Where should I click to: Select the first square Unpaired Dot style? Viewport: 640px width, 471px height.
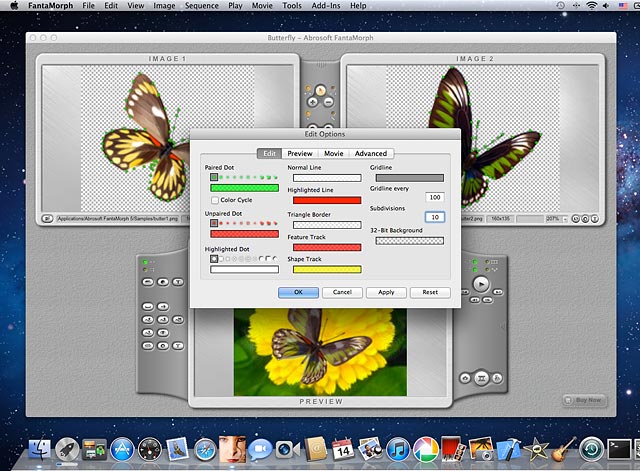pos(214,223)
